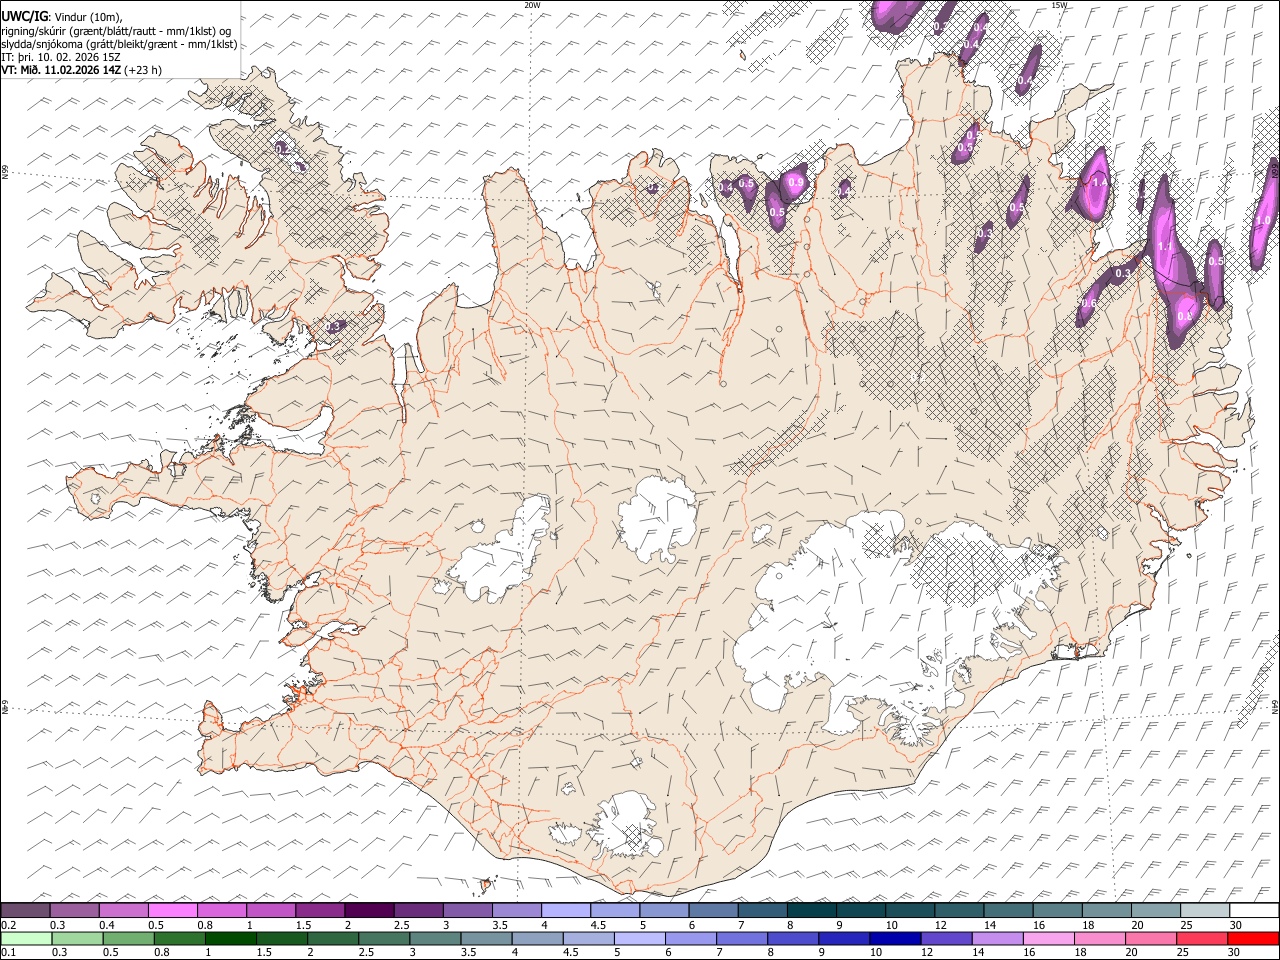Click the light lavender swatch between 4 and 4.5 on top scale
Viewport: 1280px width, 960px height.
(x=564, y=910)
